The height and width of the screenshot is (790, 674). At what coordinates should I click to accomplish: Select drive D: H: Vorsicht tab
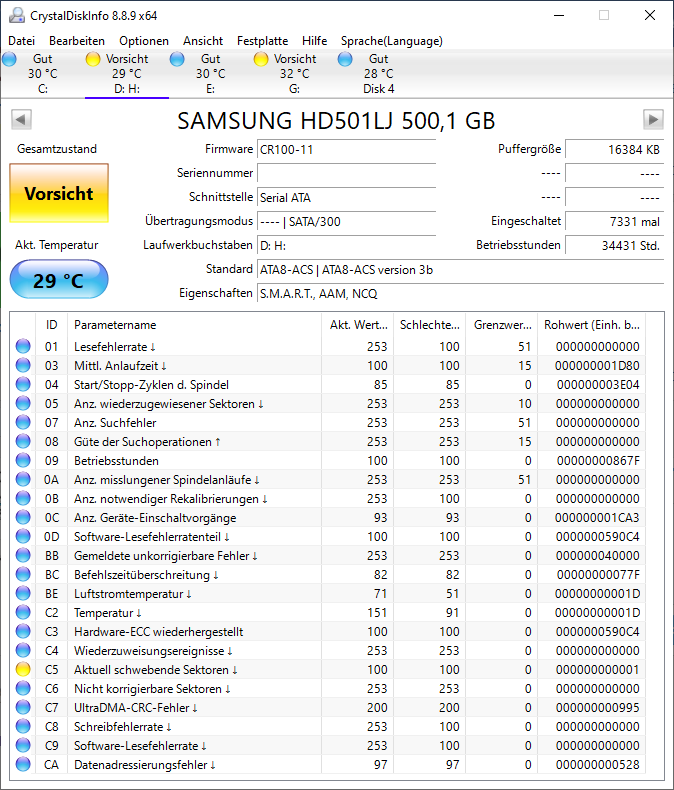click(x=127, y=74)
